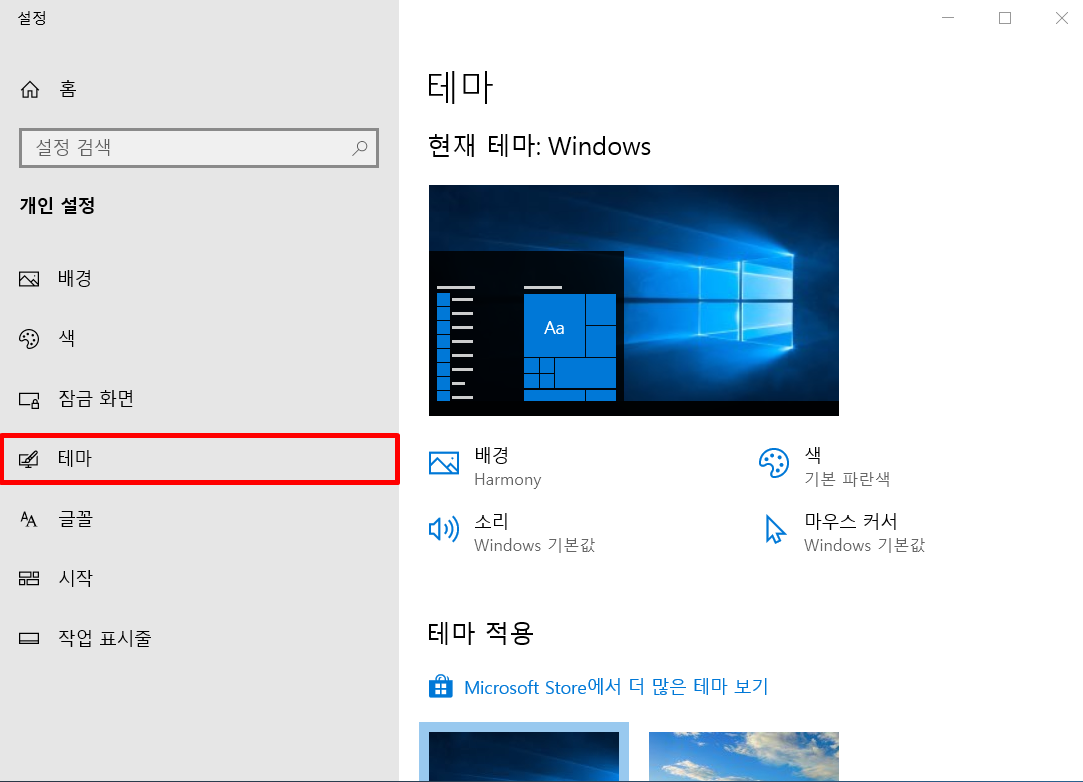The height and width of the screenshot is (782, 1083).
Task: Open 소리 Windows 기본값 setting
Action: coord(535,533)
